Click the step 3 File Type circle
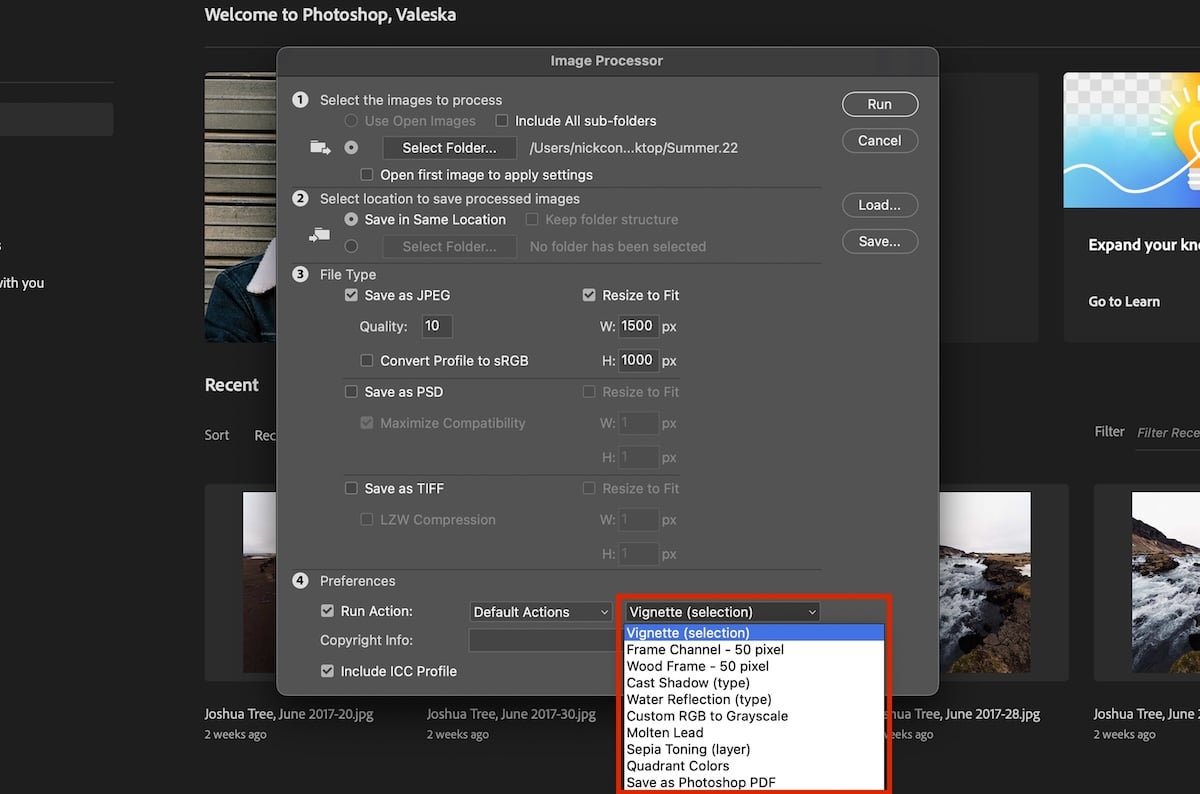 click(300, 274)
